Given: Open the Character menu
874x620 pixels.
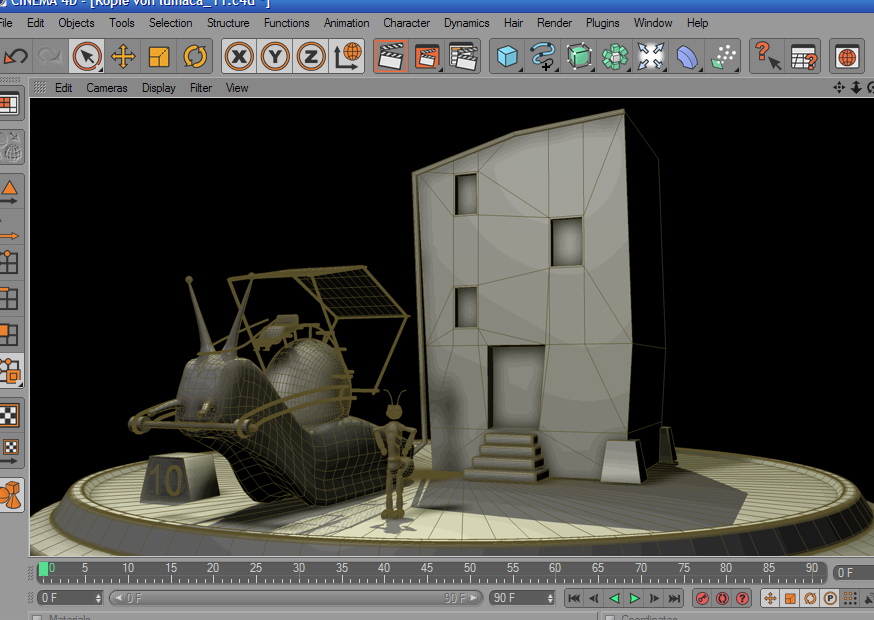Looking at the screenshot, I should tap(406, 23).
